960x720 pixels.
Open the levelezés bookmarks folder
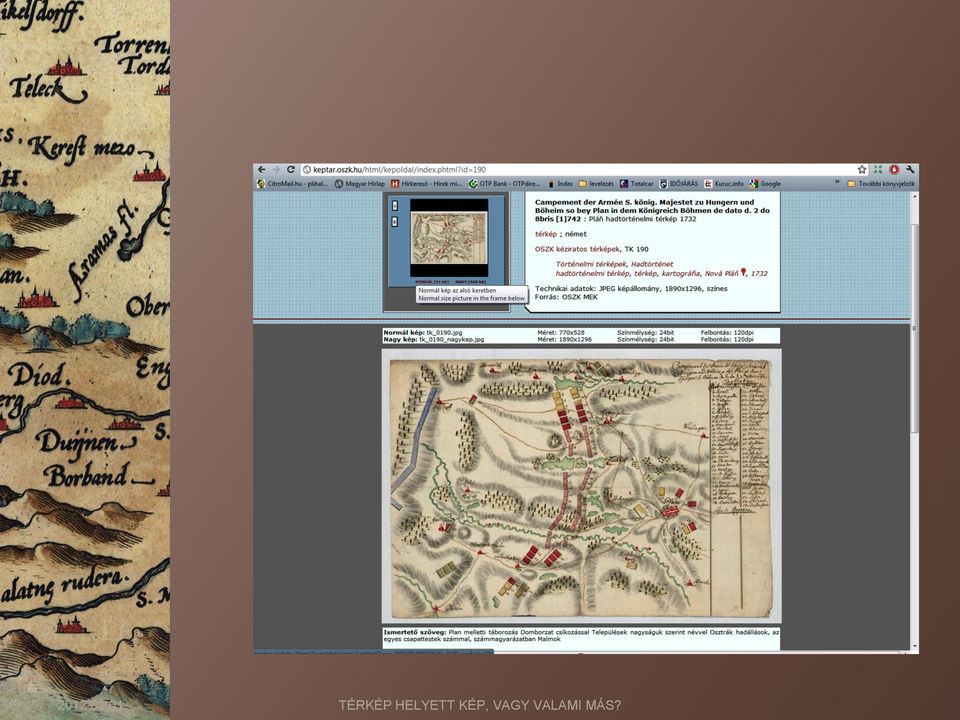pyautogui.click(x=596, y=184)
